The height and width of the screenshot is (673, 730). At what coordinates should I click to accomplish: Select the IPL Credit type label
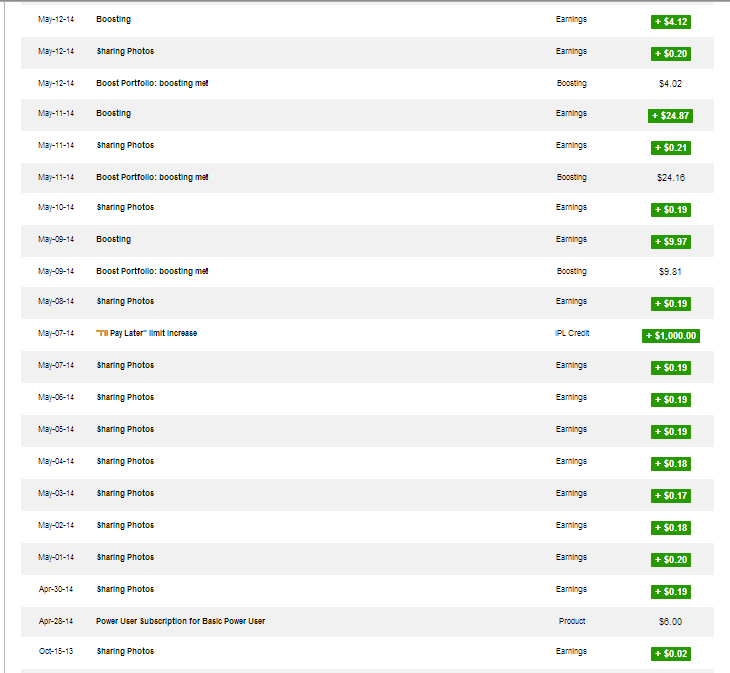point(572,333)
